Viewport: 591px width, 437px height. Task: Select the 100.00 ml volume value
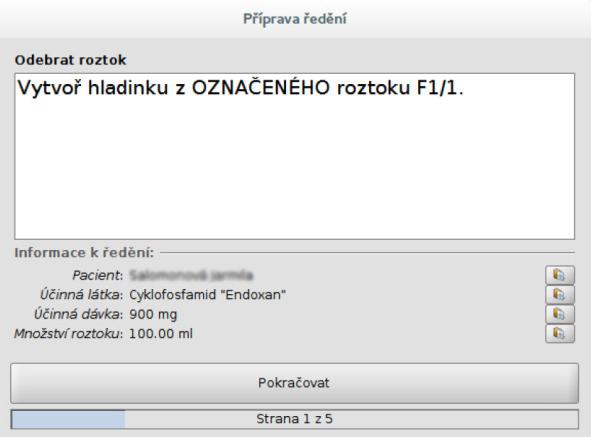coord(161,334)
